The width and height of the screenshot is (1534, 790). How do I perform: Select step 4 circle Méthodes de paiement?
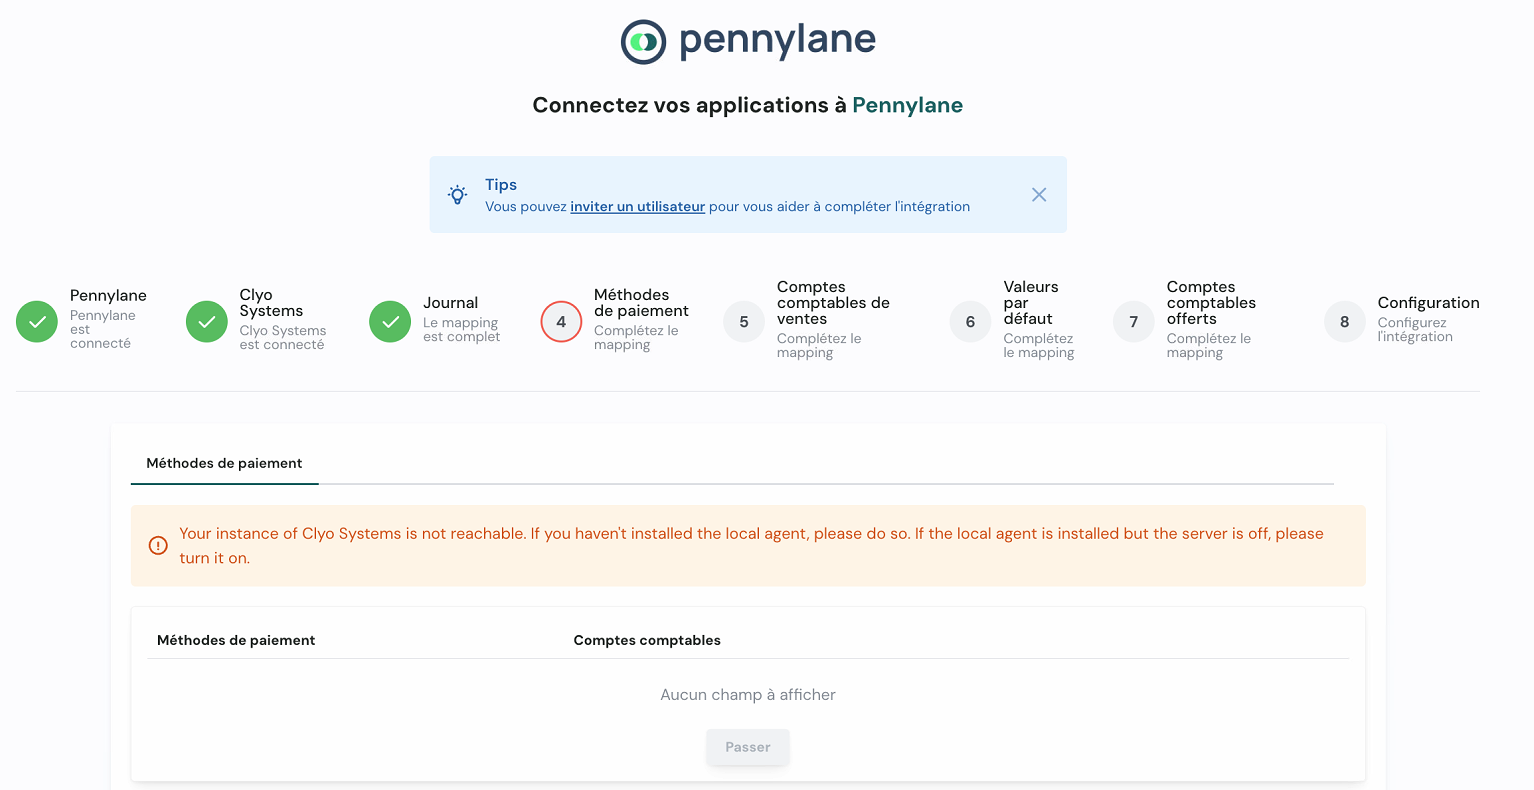coord(561,322)
